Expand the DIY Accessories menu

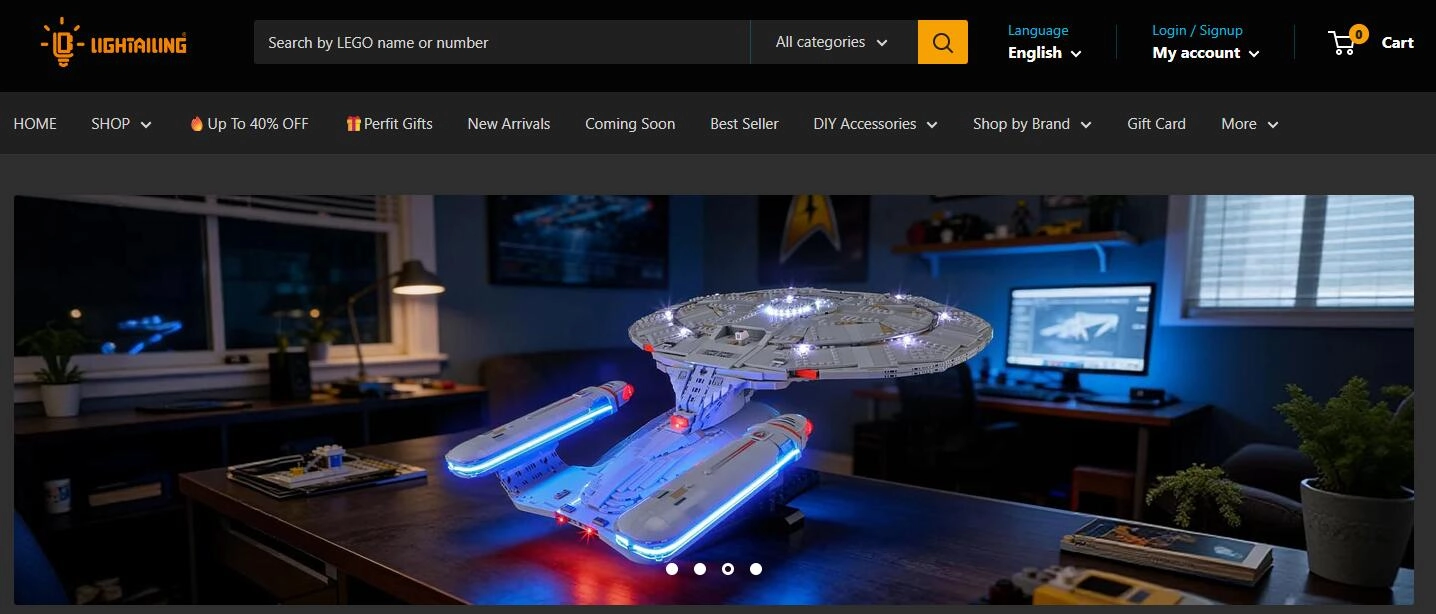tap(875, 124)
